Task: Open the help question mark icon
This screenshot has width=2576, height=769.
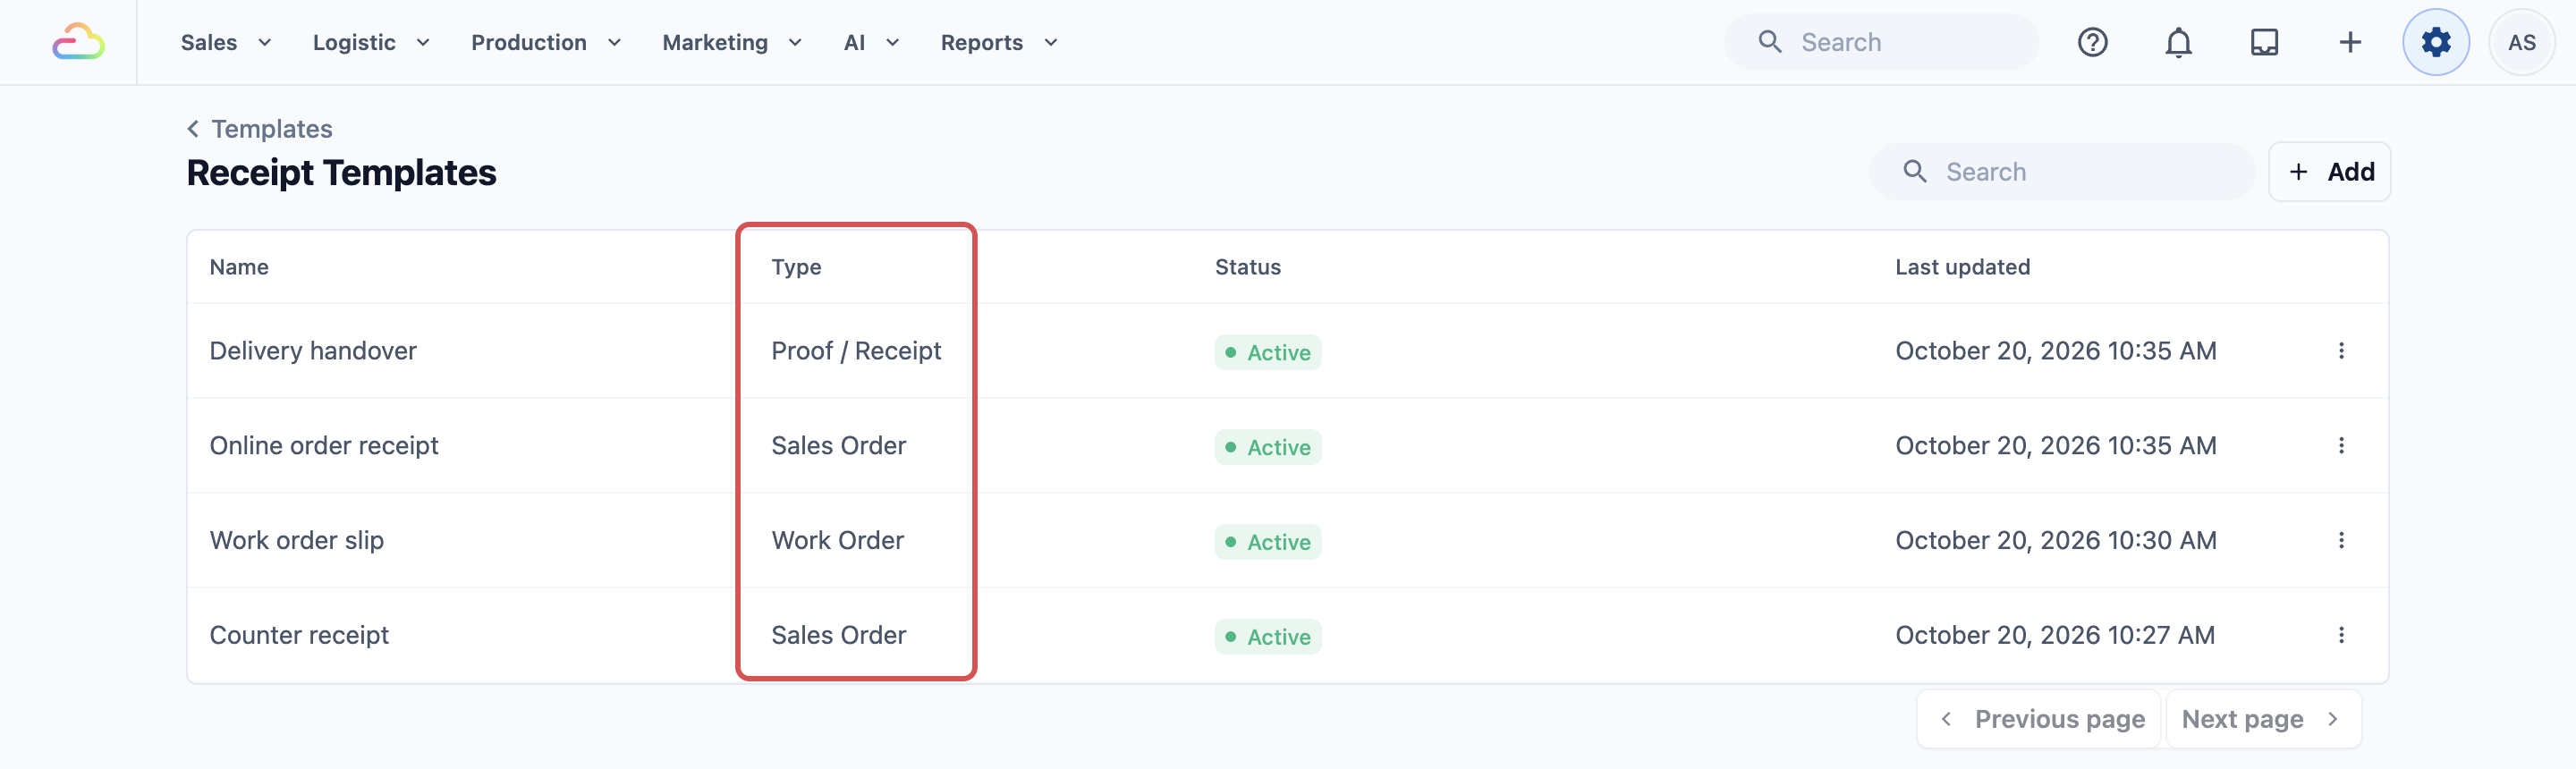Action: pos(2092,42)
